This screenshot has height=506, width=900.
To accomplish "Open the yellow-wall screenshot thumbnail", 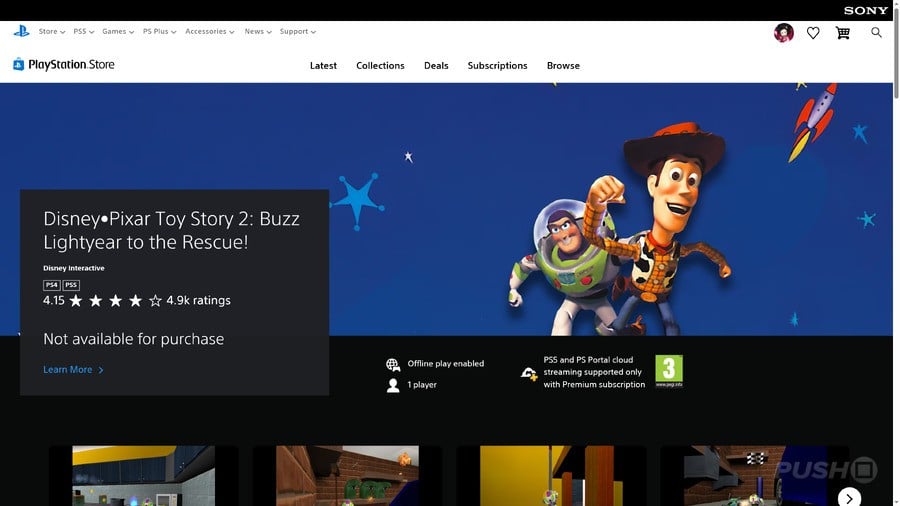I will tap(551, 476).
